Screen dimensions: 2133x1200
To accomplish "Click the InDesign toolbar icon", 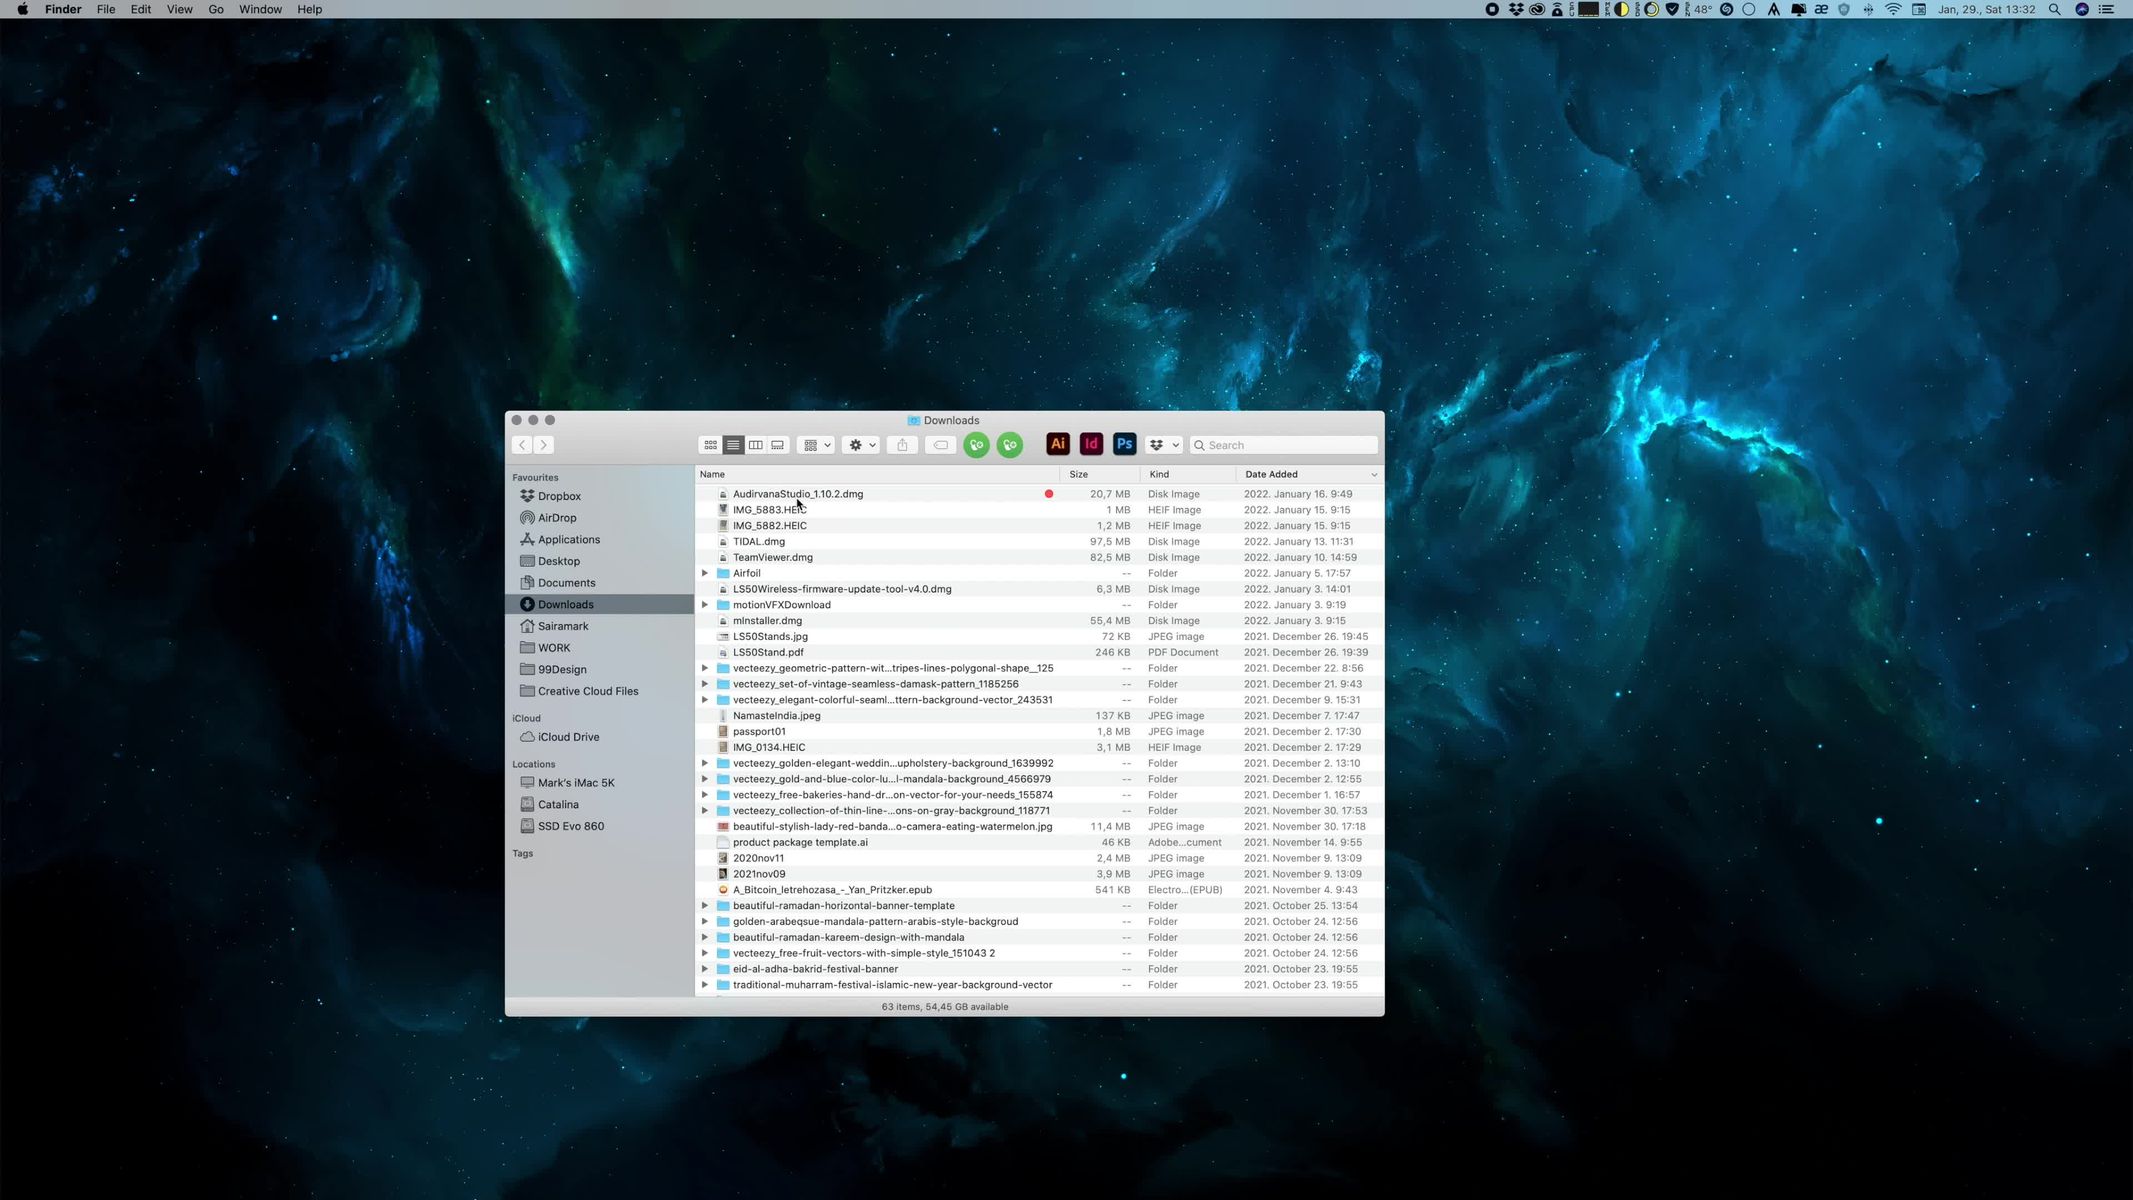I will click(x=1091, y=445).
